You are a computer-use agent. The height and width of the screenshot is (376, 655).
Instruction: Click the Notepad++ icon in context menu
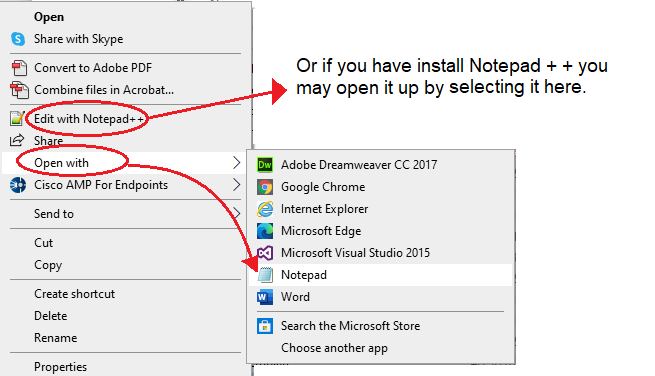(17, 119)
